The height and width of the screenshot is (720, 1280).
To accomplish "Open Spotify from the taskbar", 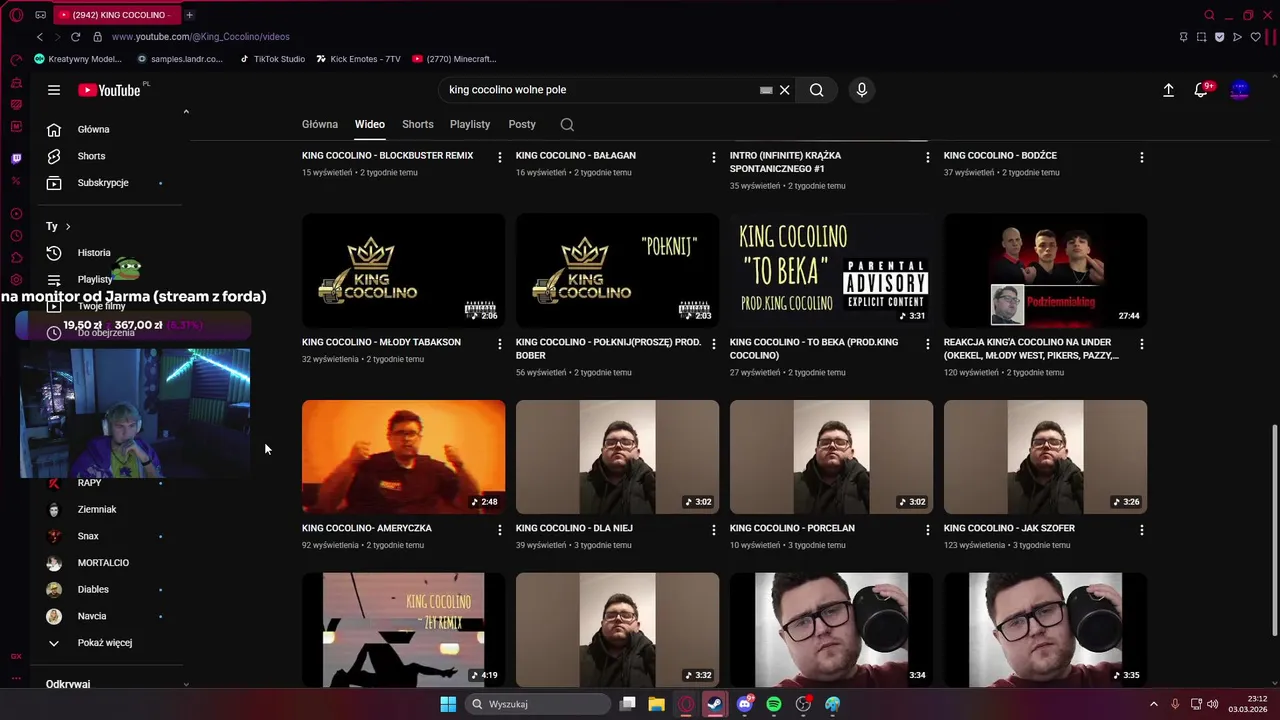I will [774, 704].
